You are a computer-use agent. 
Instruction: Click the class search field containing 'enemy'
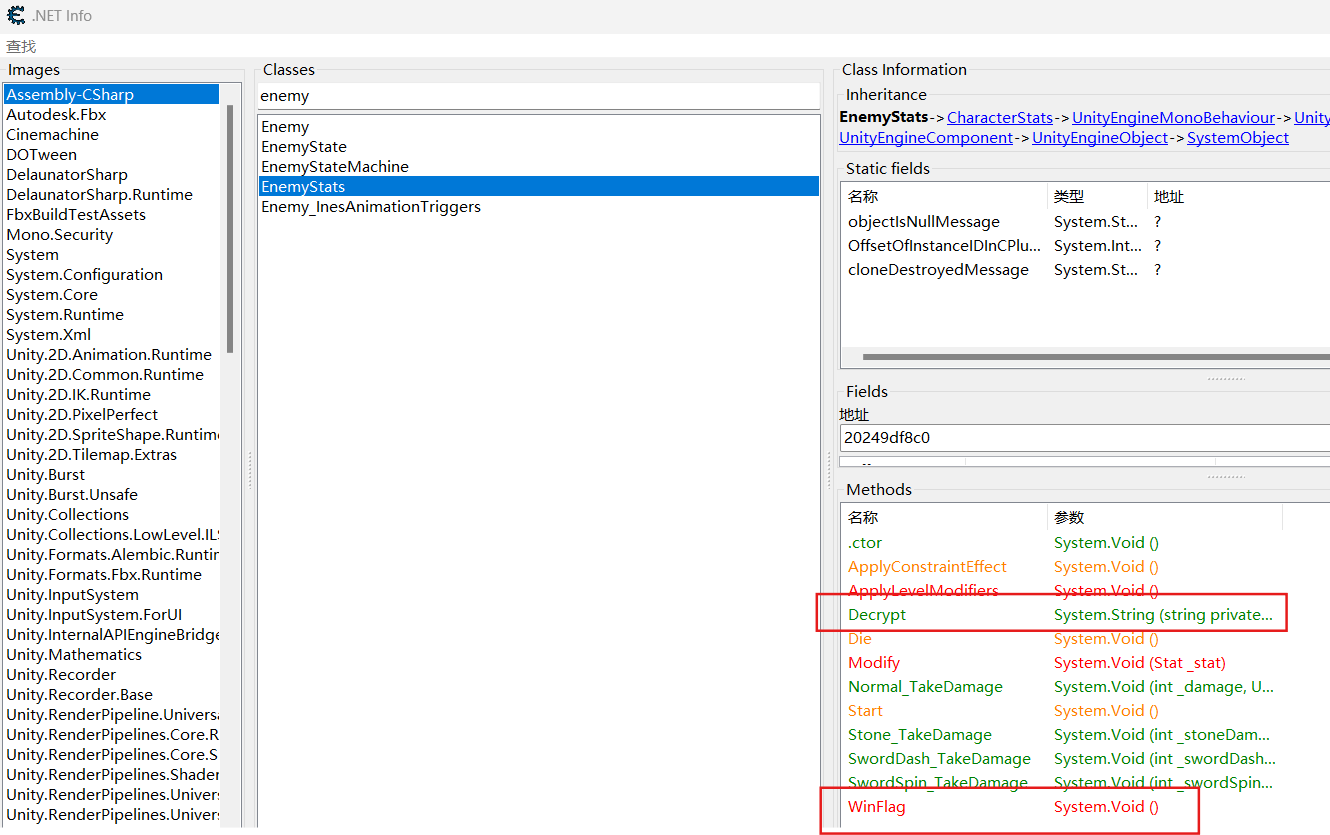(x=538, y=96)
